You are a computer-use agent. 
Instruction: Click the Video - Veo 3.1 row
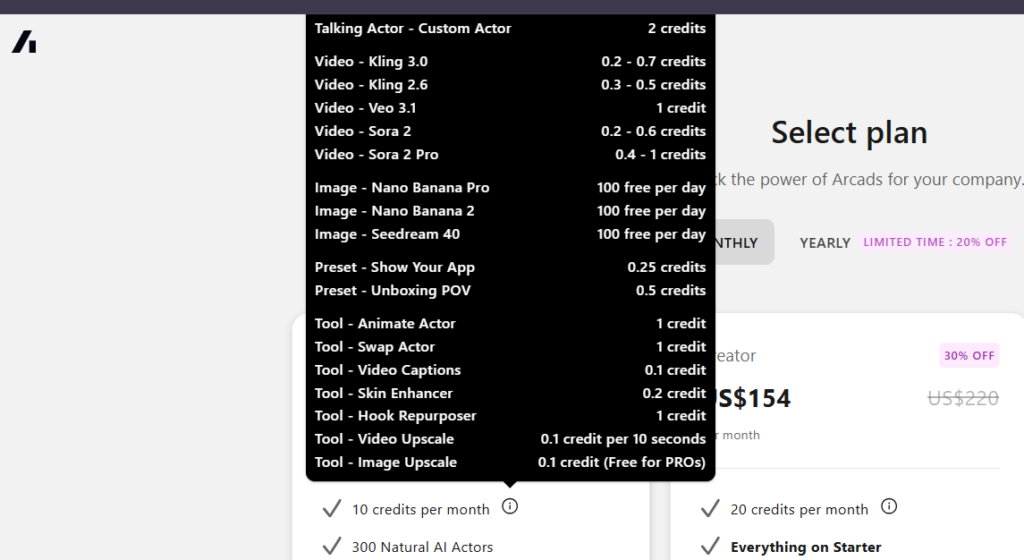510,108
